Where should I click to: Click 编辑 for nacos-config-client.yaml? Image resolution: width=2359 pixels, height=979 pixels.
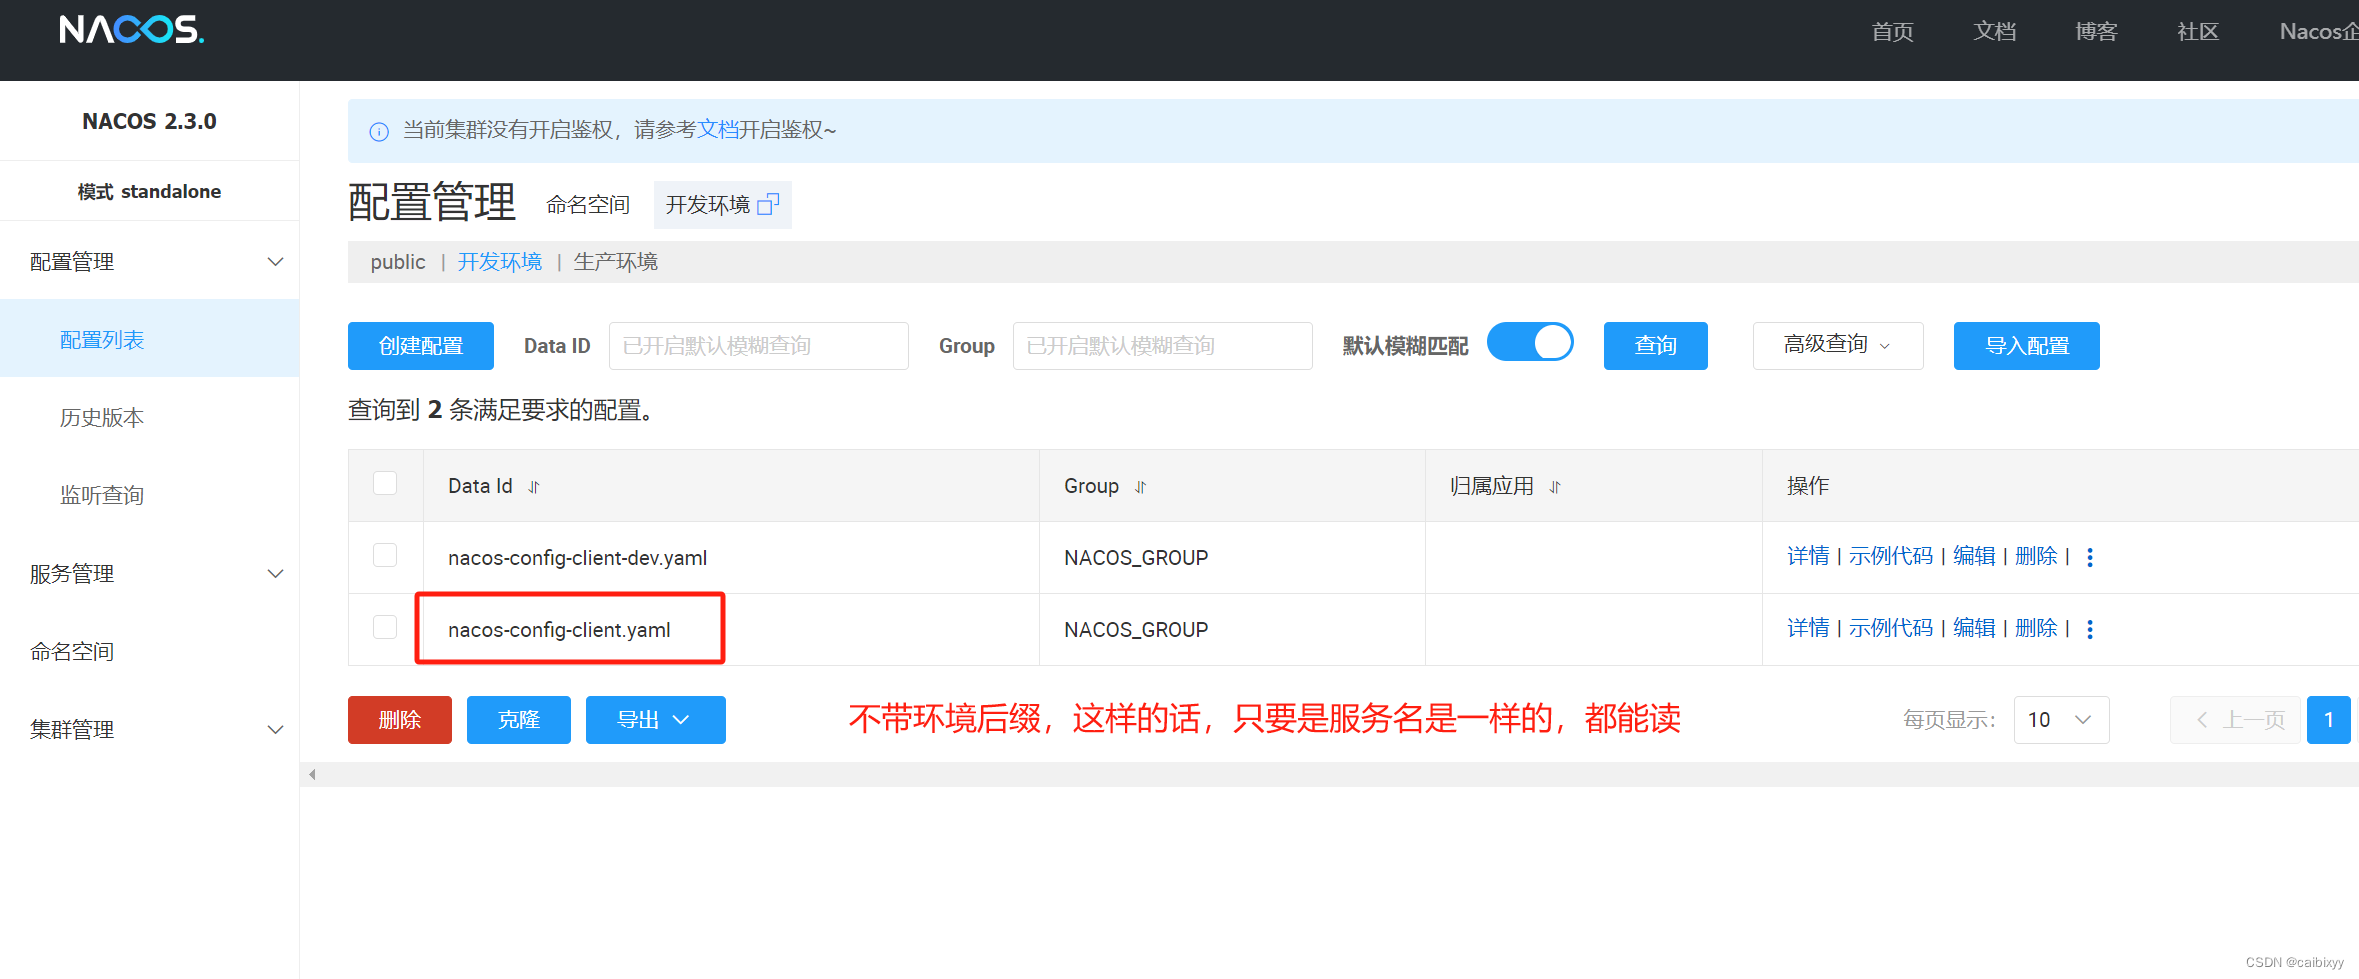tap(1974, 628)
